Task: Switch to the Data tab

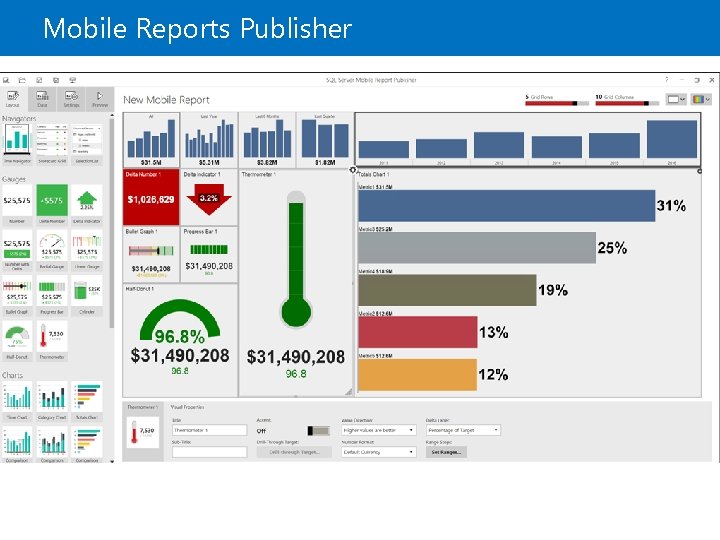Action: [42, 99]
